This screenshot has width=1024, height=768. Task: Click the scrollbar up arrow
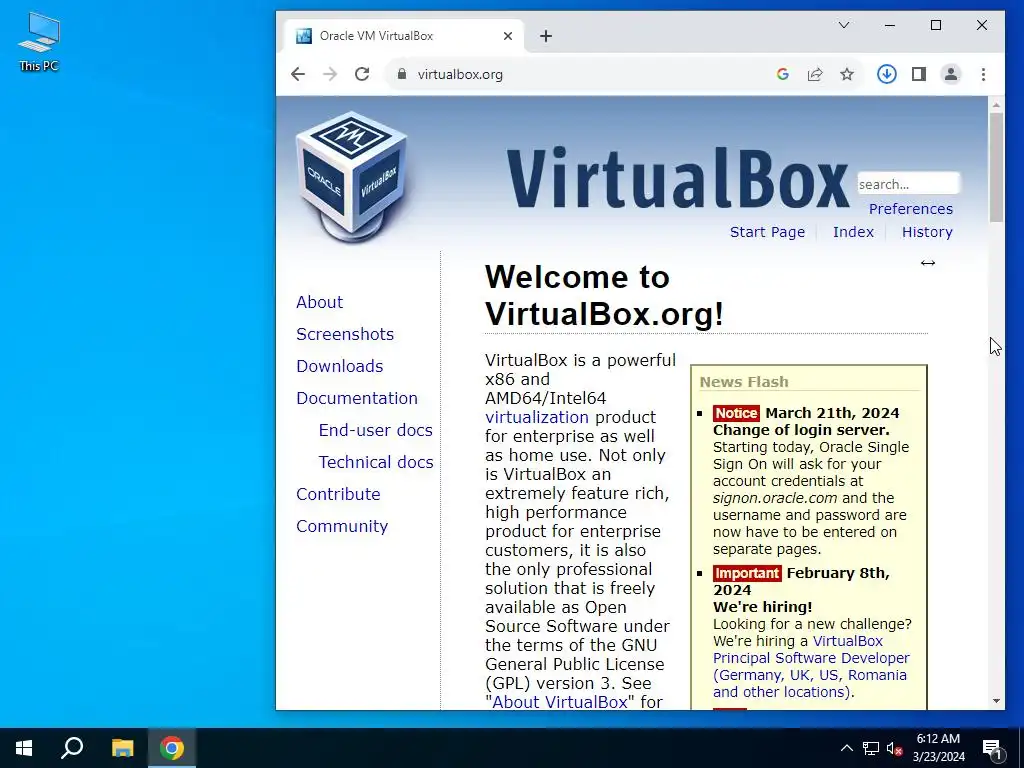click(996, 104)
